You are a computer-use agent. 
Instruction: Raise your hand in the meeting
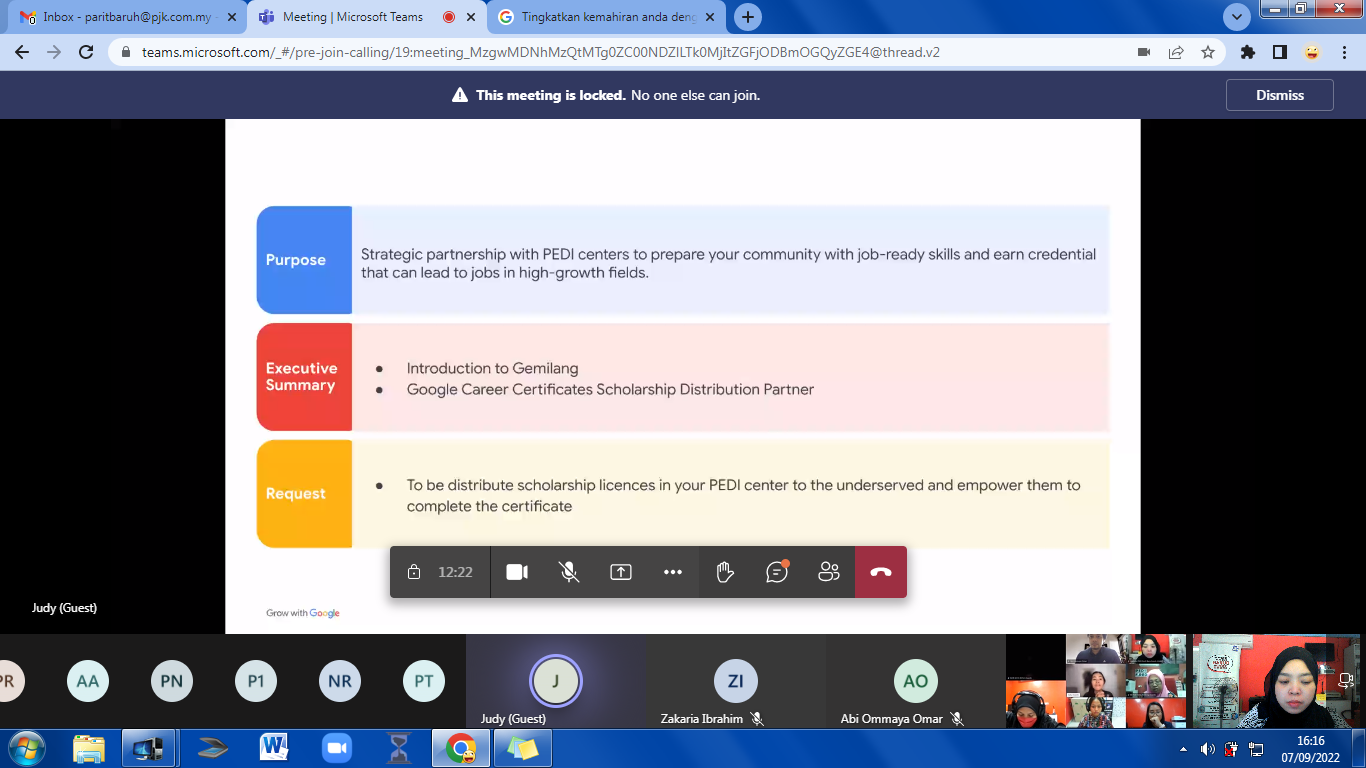(725, 572)
